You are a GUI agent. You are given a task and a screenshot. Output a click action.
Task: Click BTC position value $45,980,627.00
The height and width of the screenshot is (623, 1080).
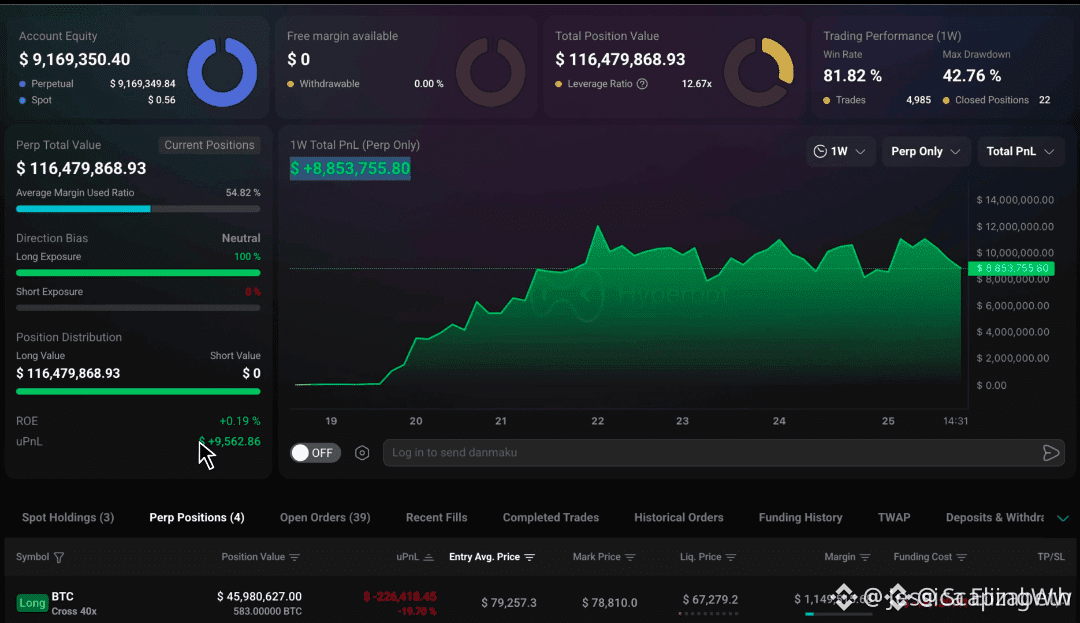[259, 597]
